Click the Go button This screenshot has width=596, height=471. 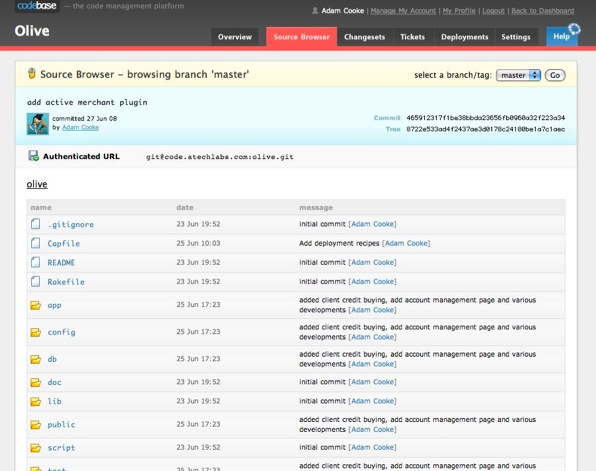point(555,75)
